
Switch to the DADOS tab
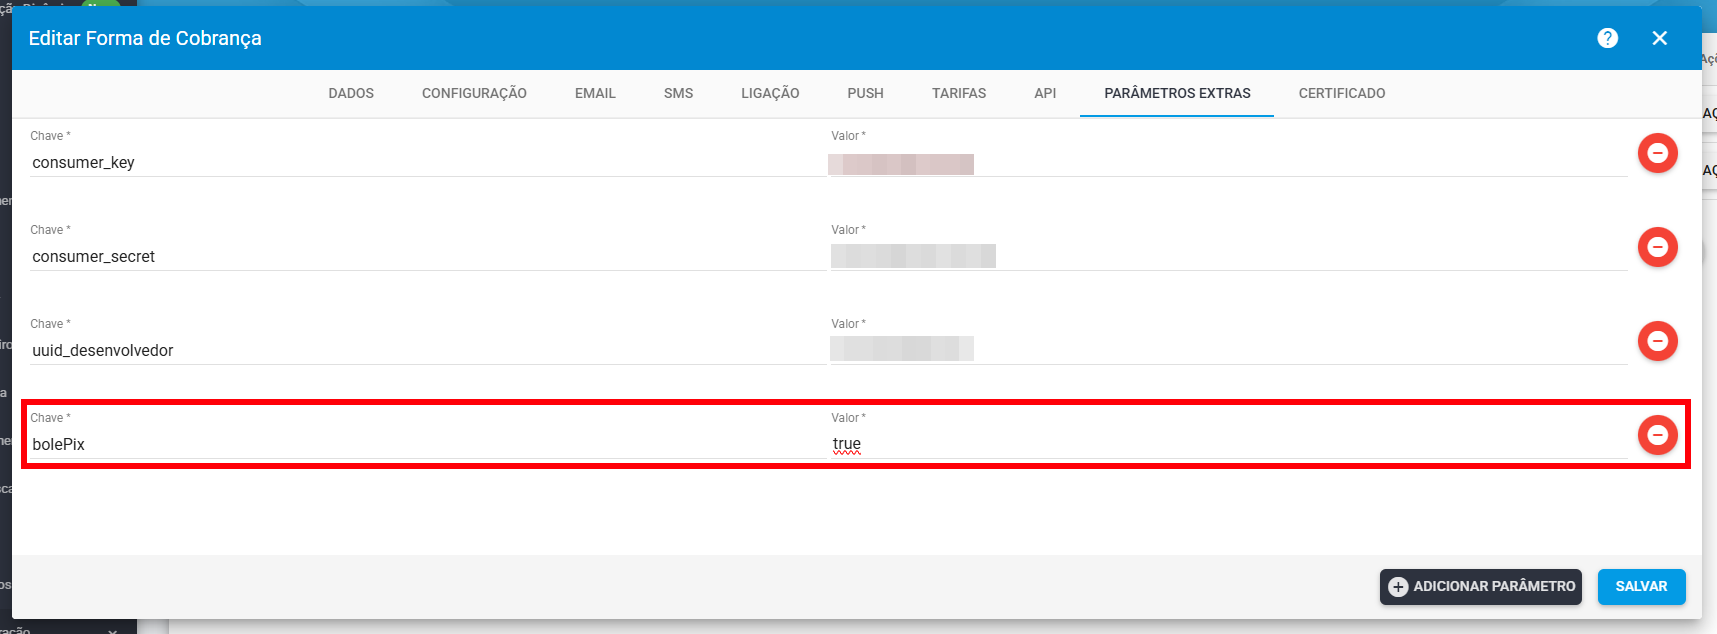click(351, 93)
